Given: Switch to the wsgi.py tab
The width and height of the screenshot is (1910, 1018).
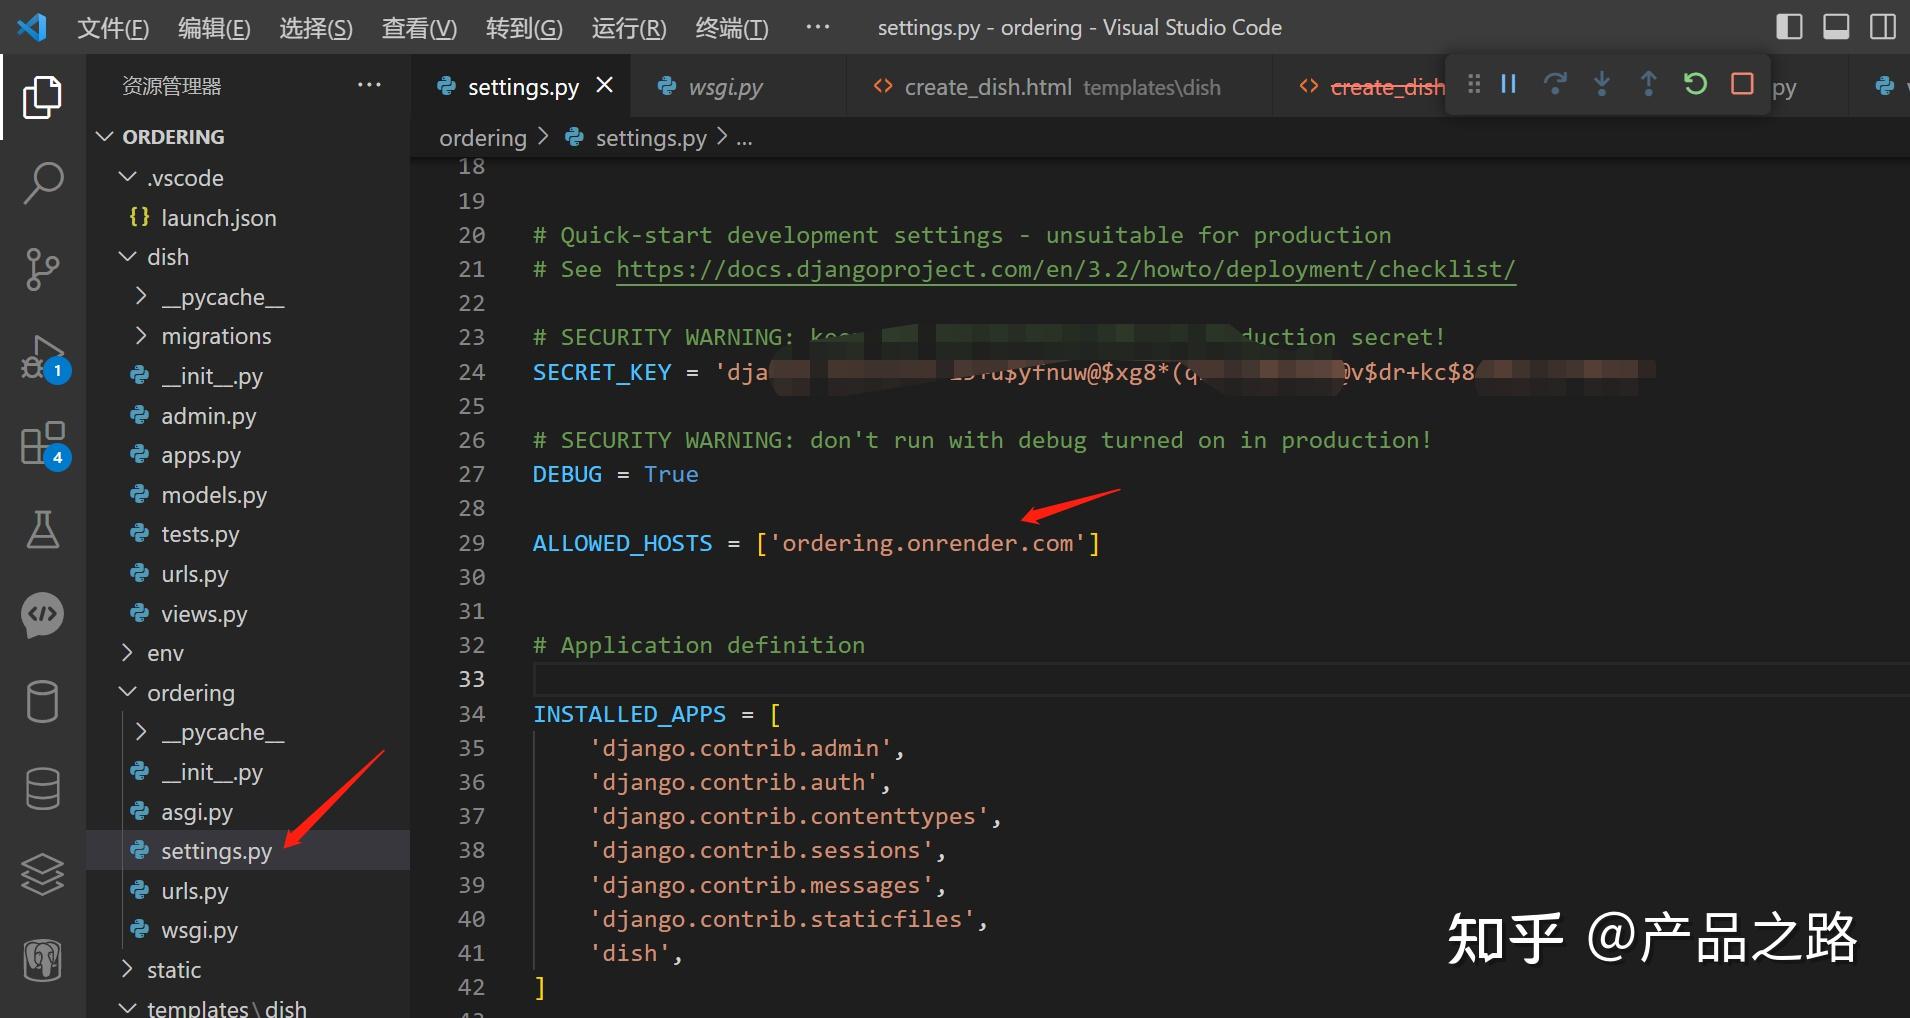Looking at the screenshot, I should click(725, 87).
